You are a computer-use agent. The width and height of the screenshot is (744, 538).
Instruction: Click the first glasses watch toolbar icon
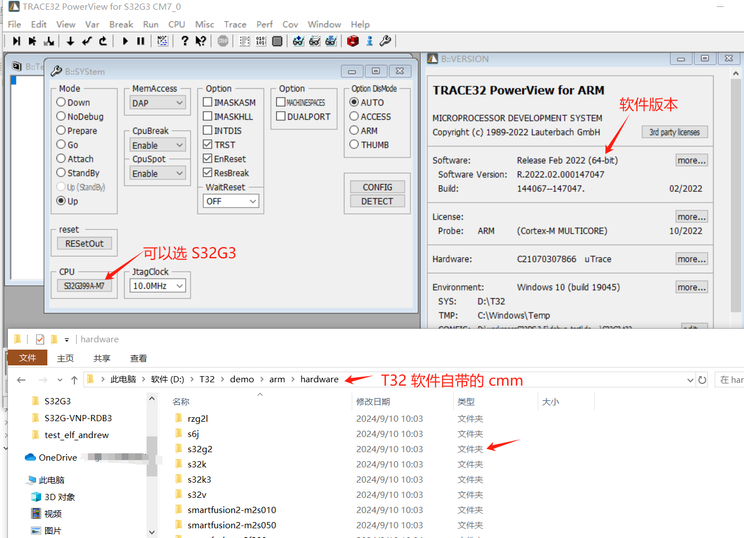tap(298, 41)
